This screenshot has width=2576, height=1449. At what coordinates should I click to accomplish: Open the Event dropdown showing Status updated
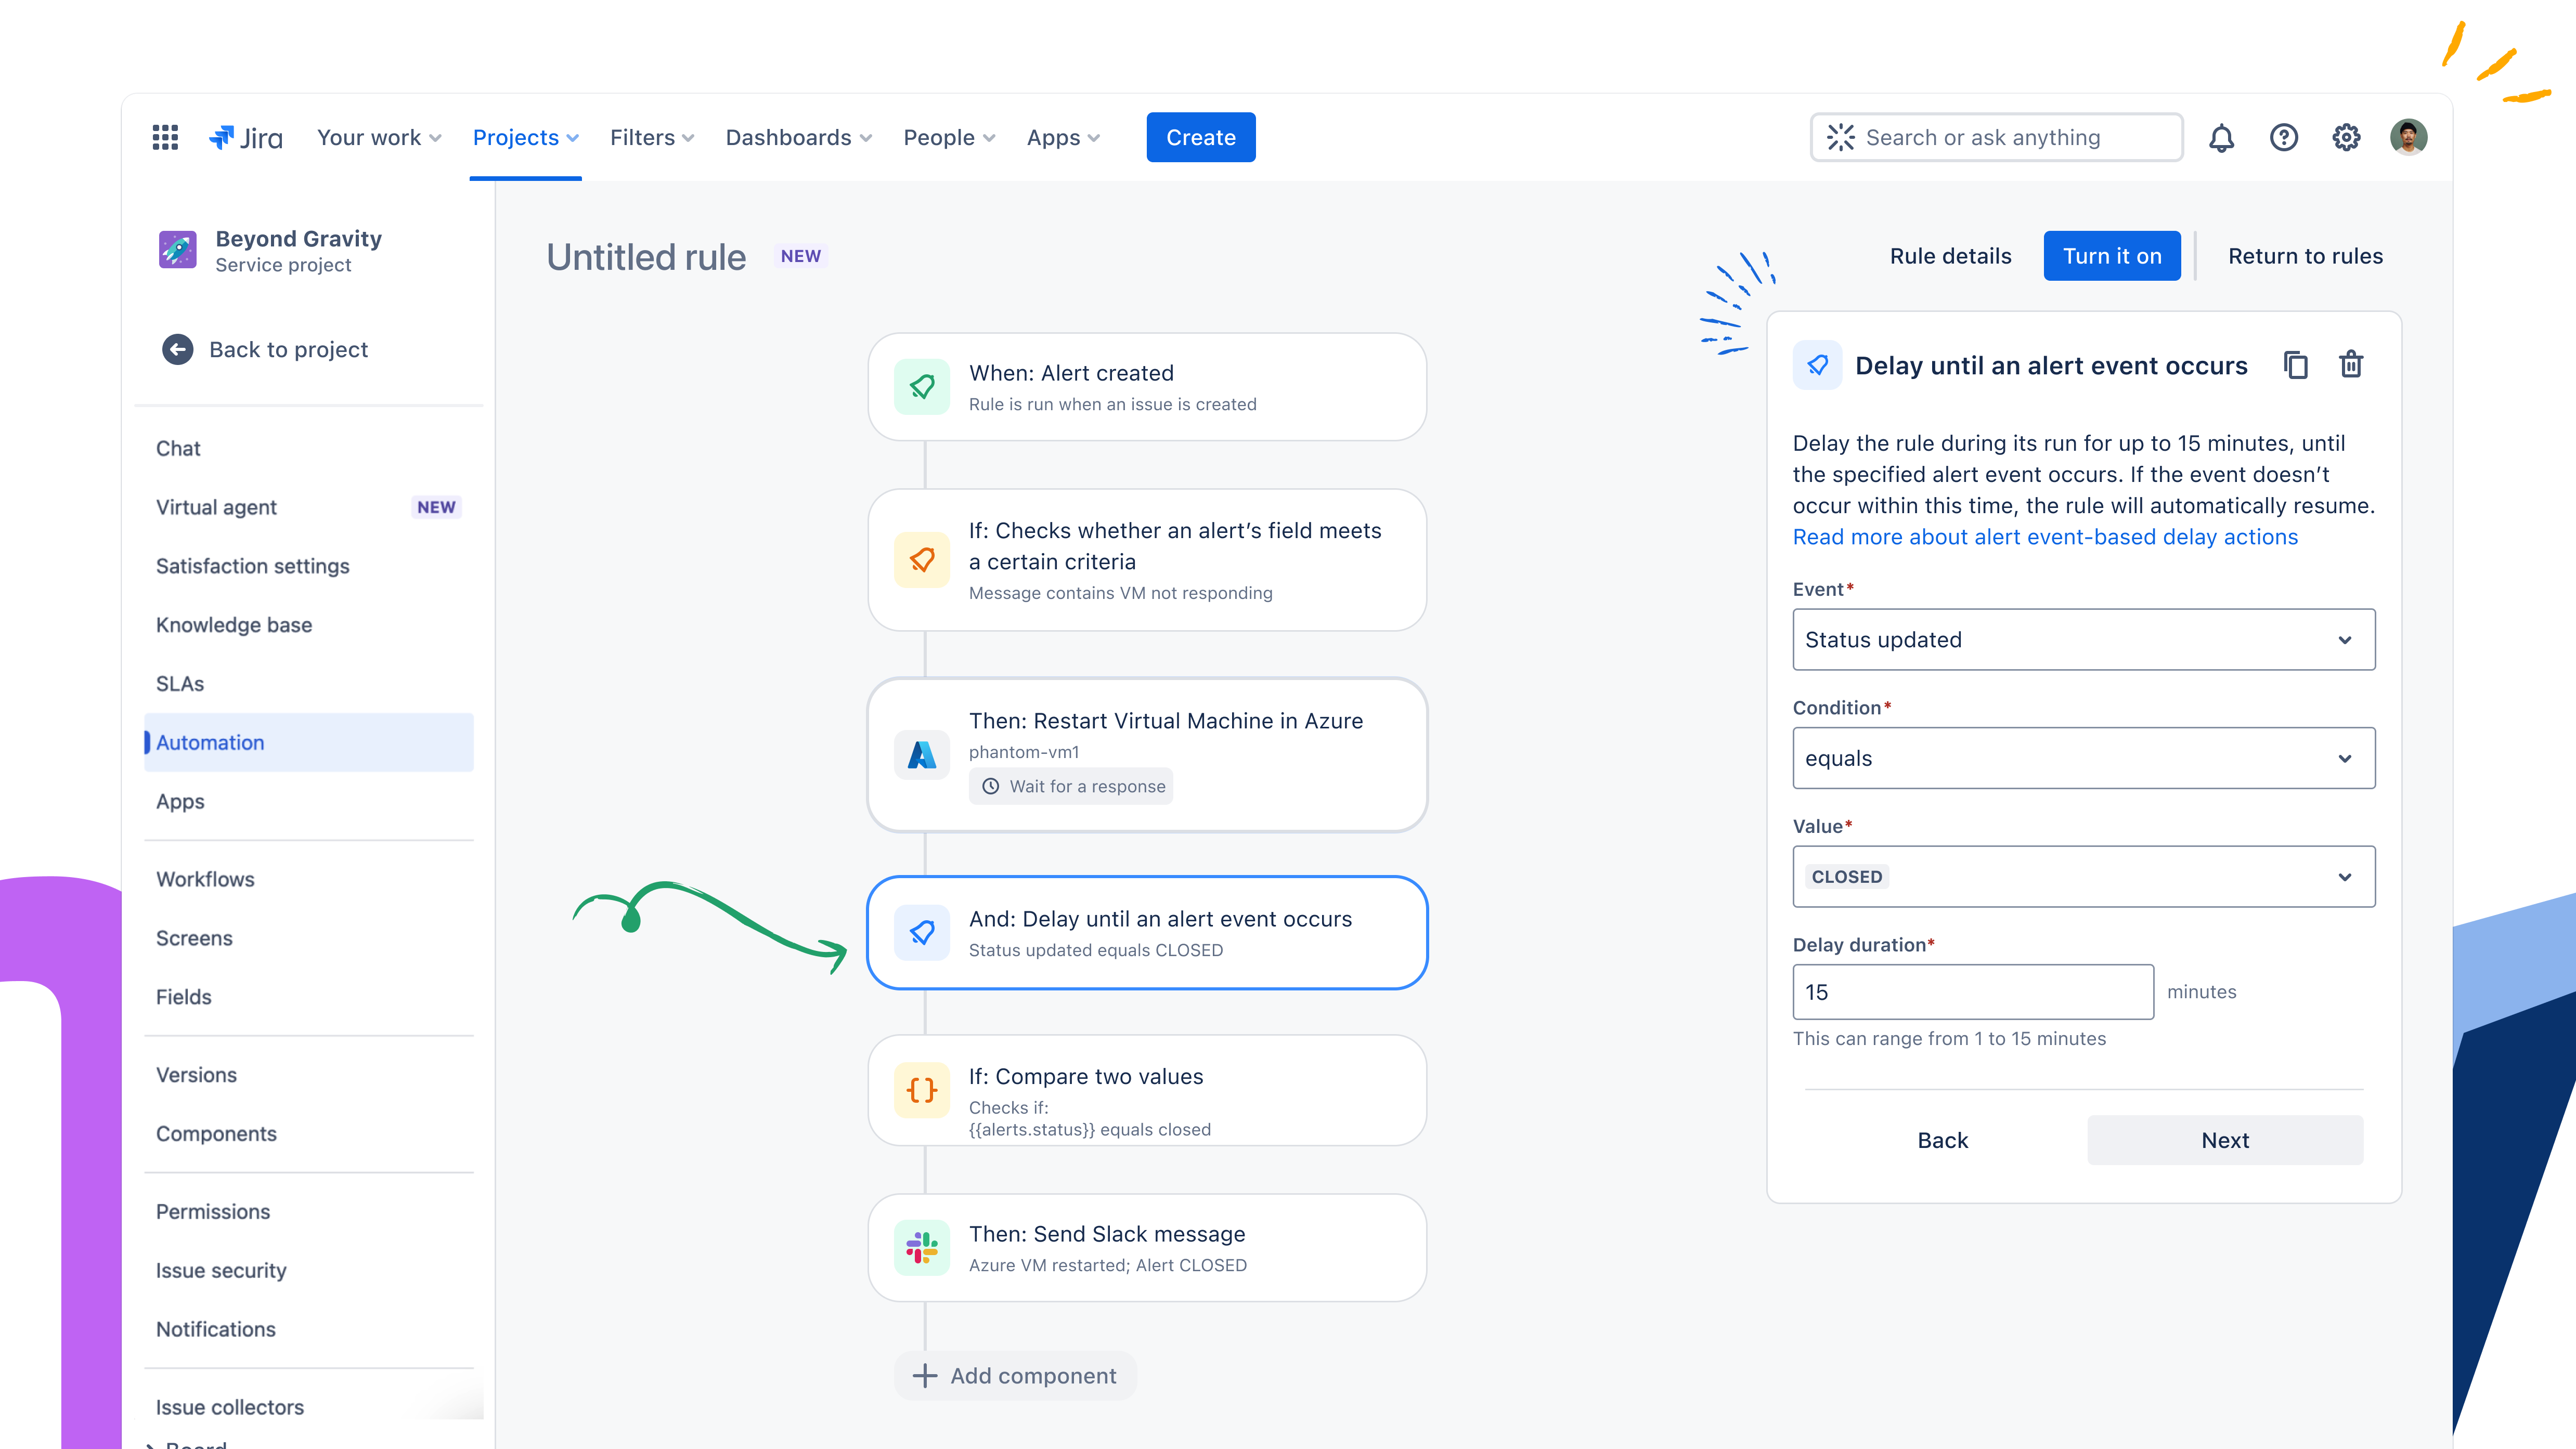click(x=2083, y=639)
